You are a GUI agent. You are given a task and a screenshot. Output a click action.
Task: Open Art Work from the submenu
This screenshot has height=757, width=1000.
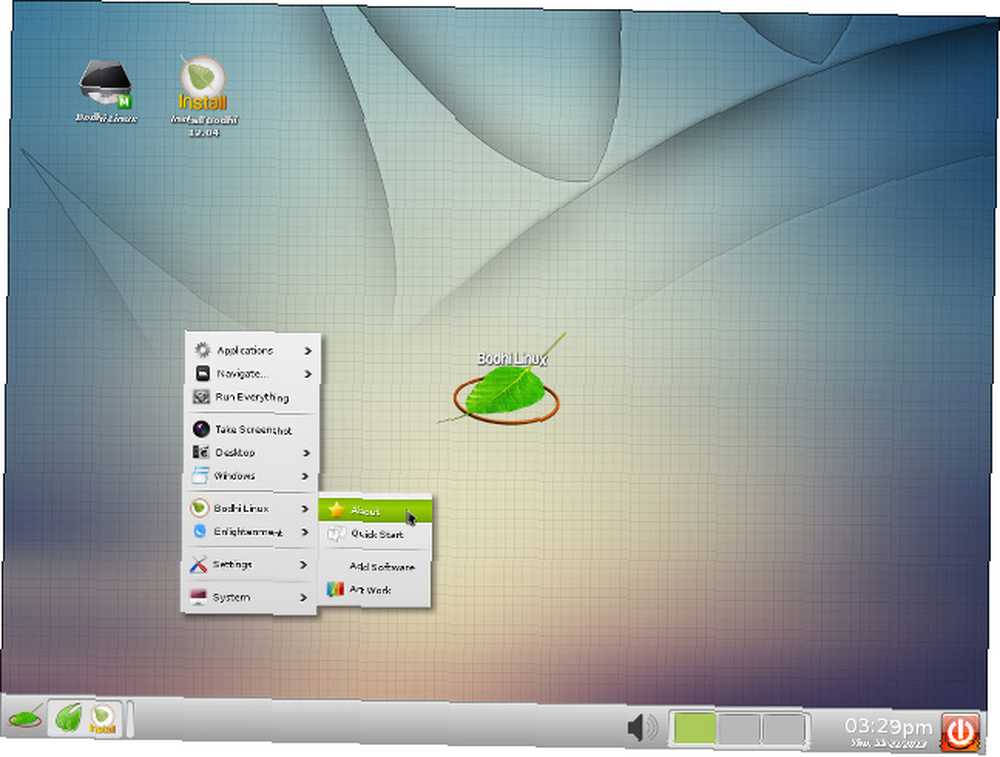coord(374,590)
